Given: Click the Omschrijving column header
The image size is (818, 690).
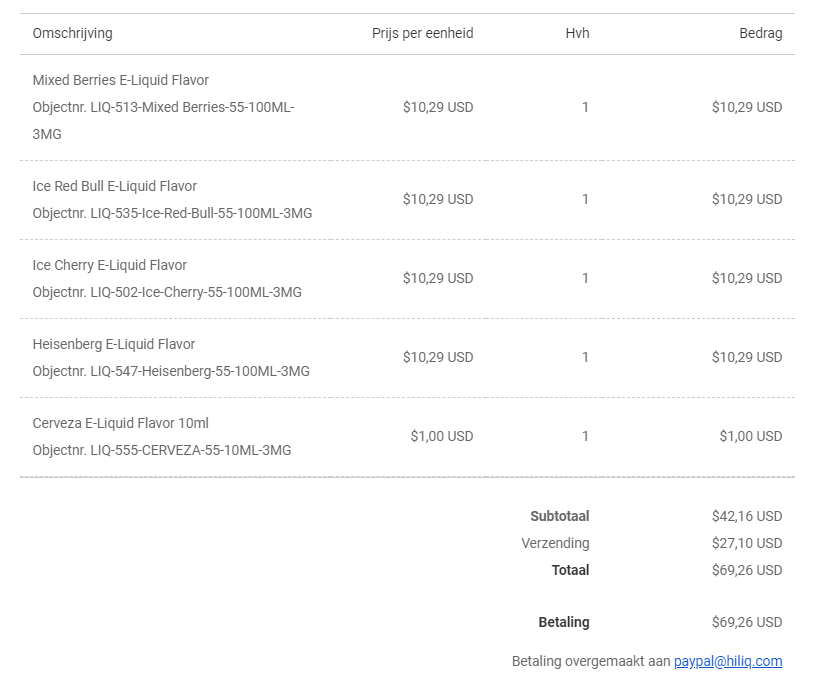Looking at the screenshot, I should pos(72,33).
